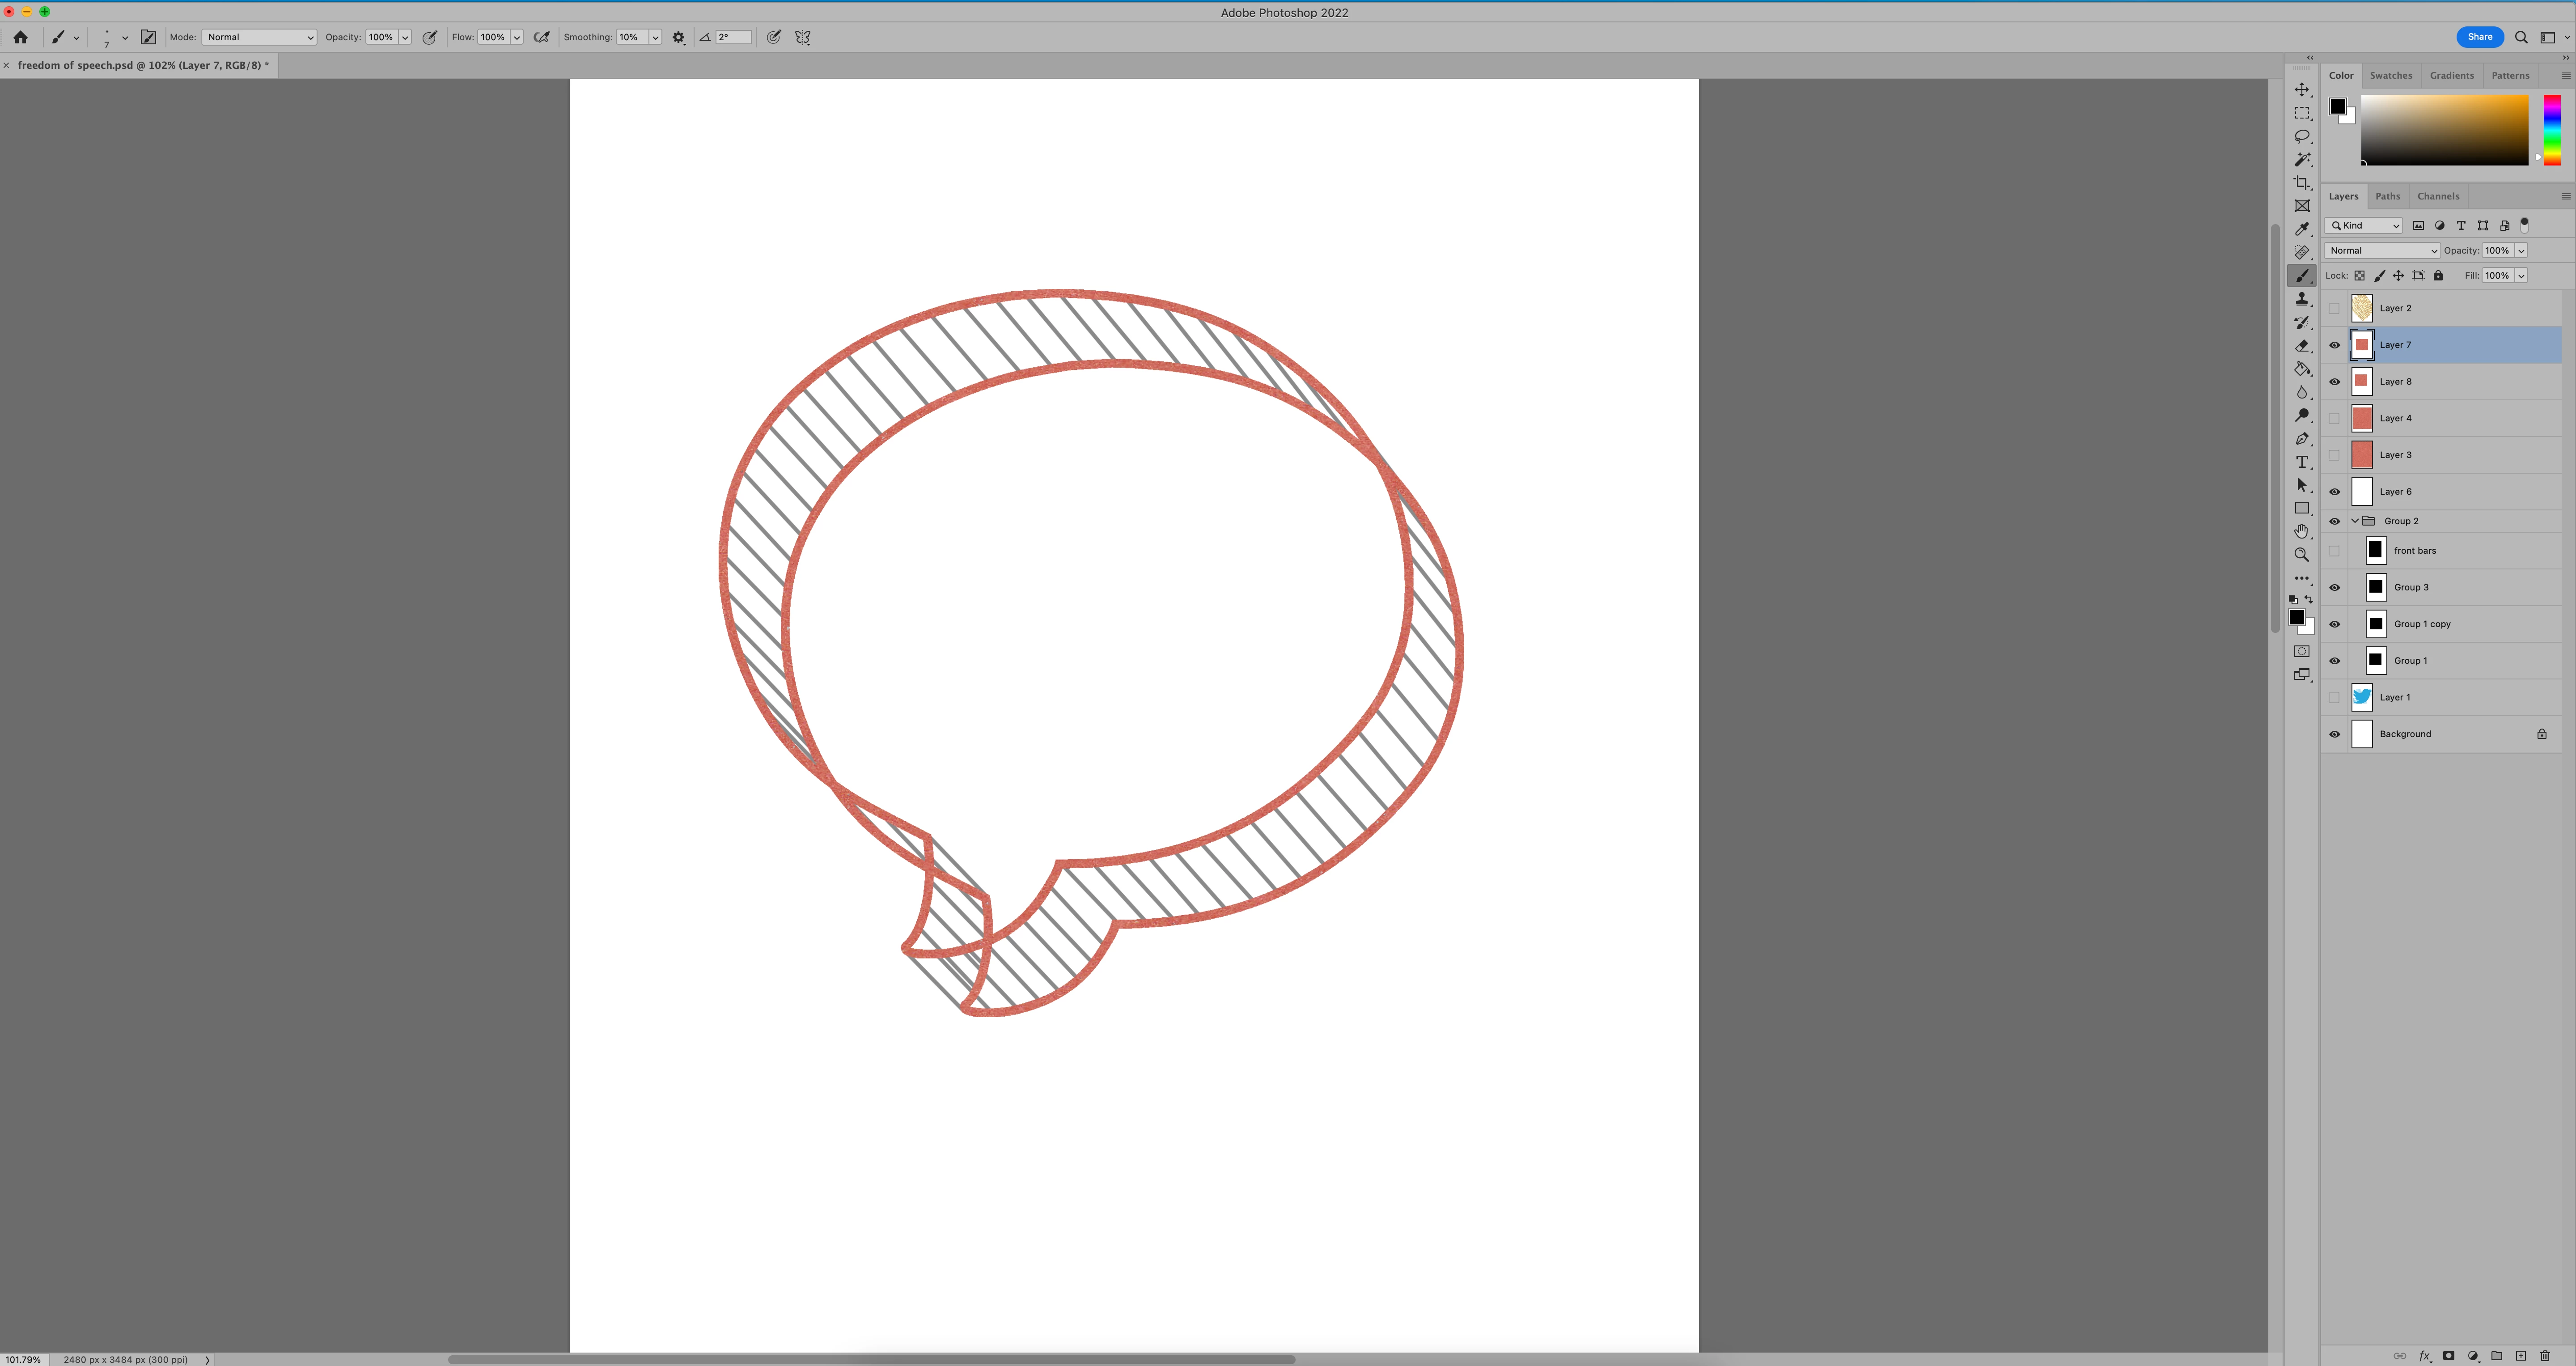Open the brush Mode dropdown
This screenshot has height=1366, width=2576.
259,37
